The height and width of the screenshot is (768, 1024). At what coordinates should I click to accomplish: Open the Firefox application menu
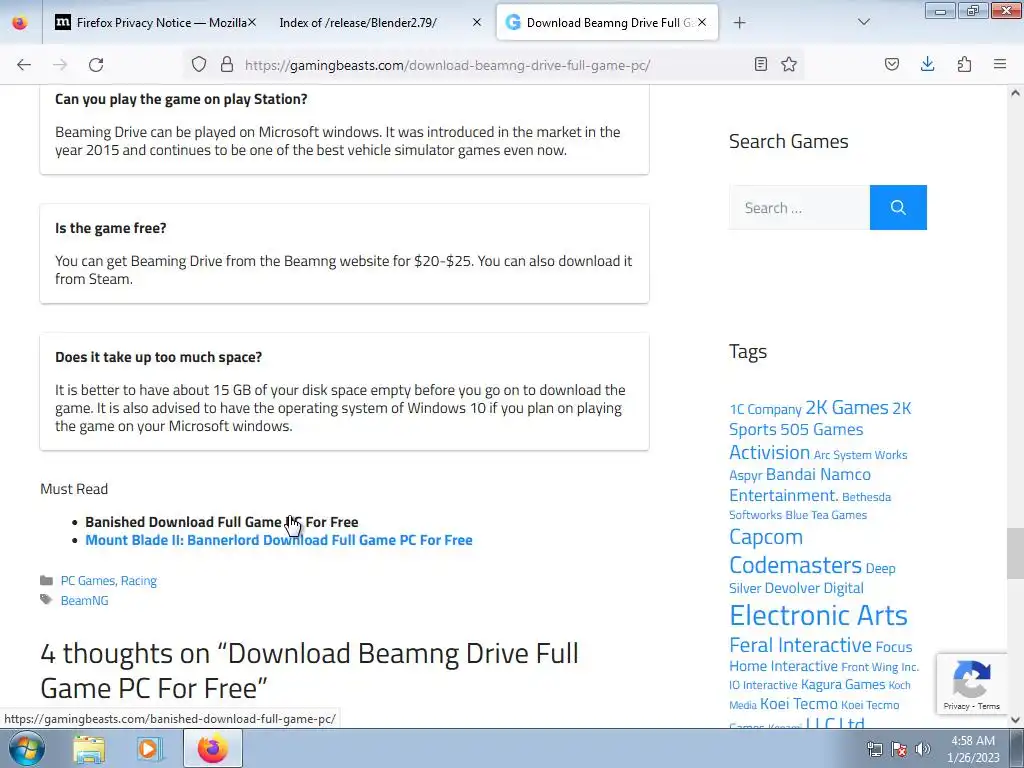(1000, 65)
